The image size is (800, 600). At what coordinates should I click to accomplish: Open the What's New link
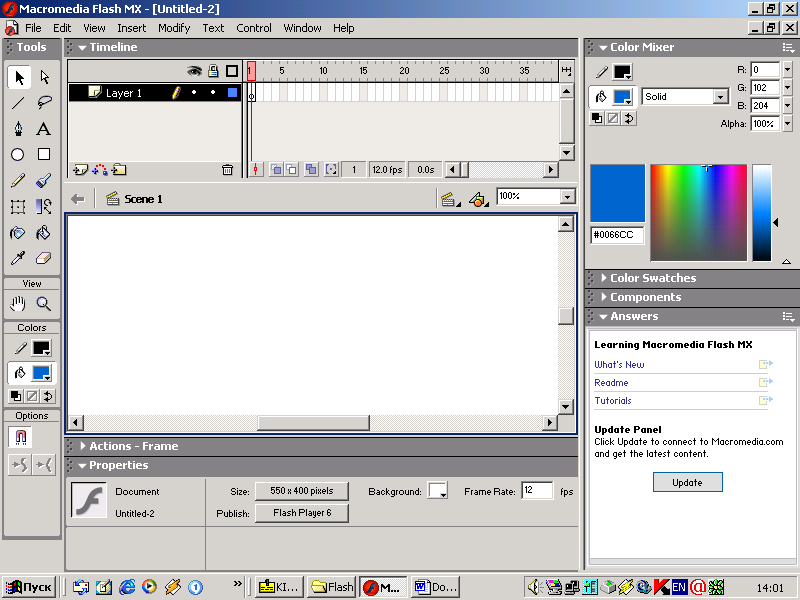(x=619, y=365)
